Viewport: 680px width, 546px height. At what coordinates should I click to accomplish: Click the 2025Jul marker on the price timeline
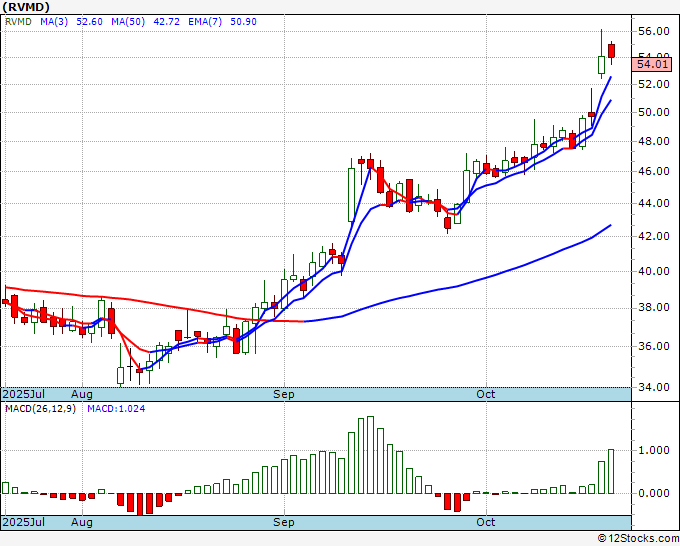(24, 394)
